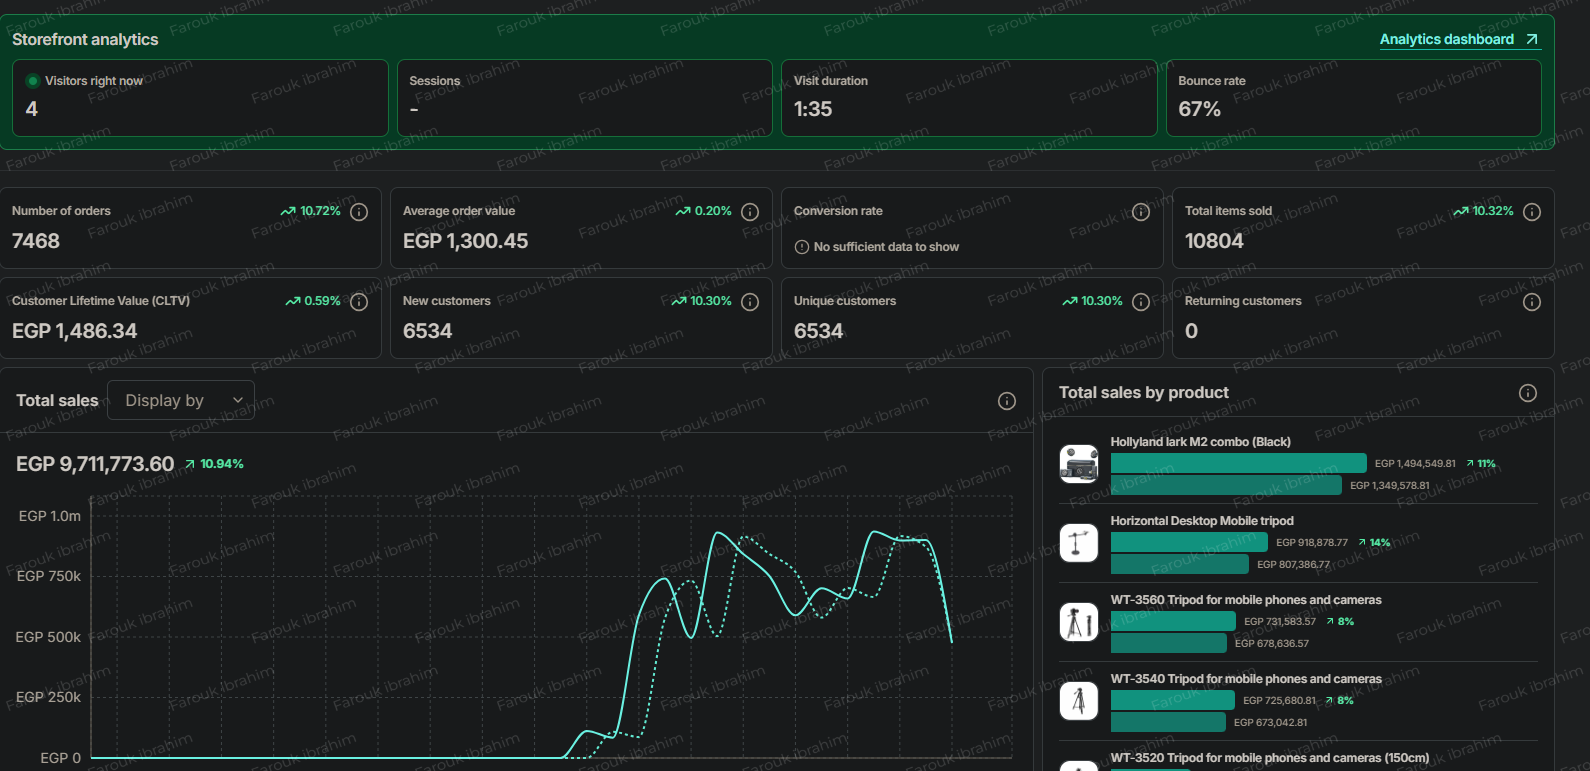Click Horizontal Desktop Mobile tripod thumbnail
The image size is (1590, 771).
tap(1079, 543)
